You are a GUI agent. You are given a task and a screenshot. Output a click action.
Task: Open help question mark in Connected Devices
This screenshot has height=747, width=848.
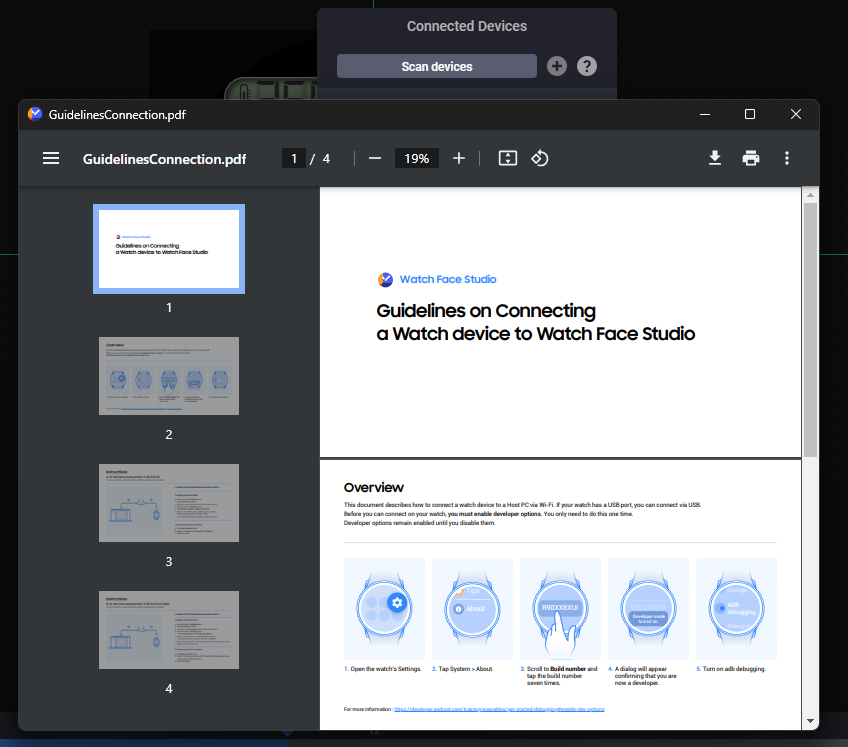click(587, 66)
